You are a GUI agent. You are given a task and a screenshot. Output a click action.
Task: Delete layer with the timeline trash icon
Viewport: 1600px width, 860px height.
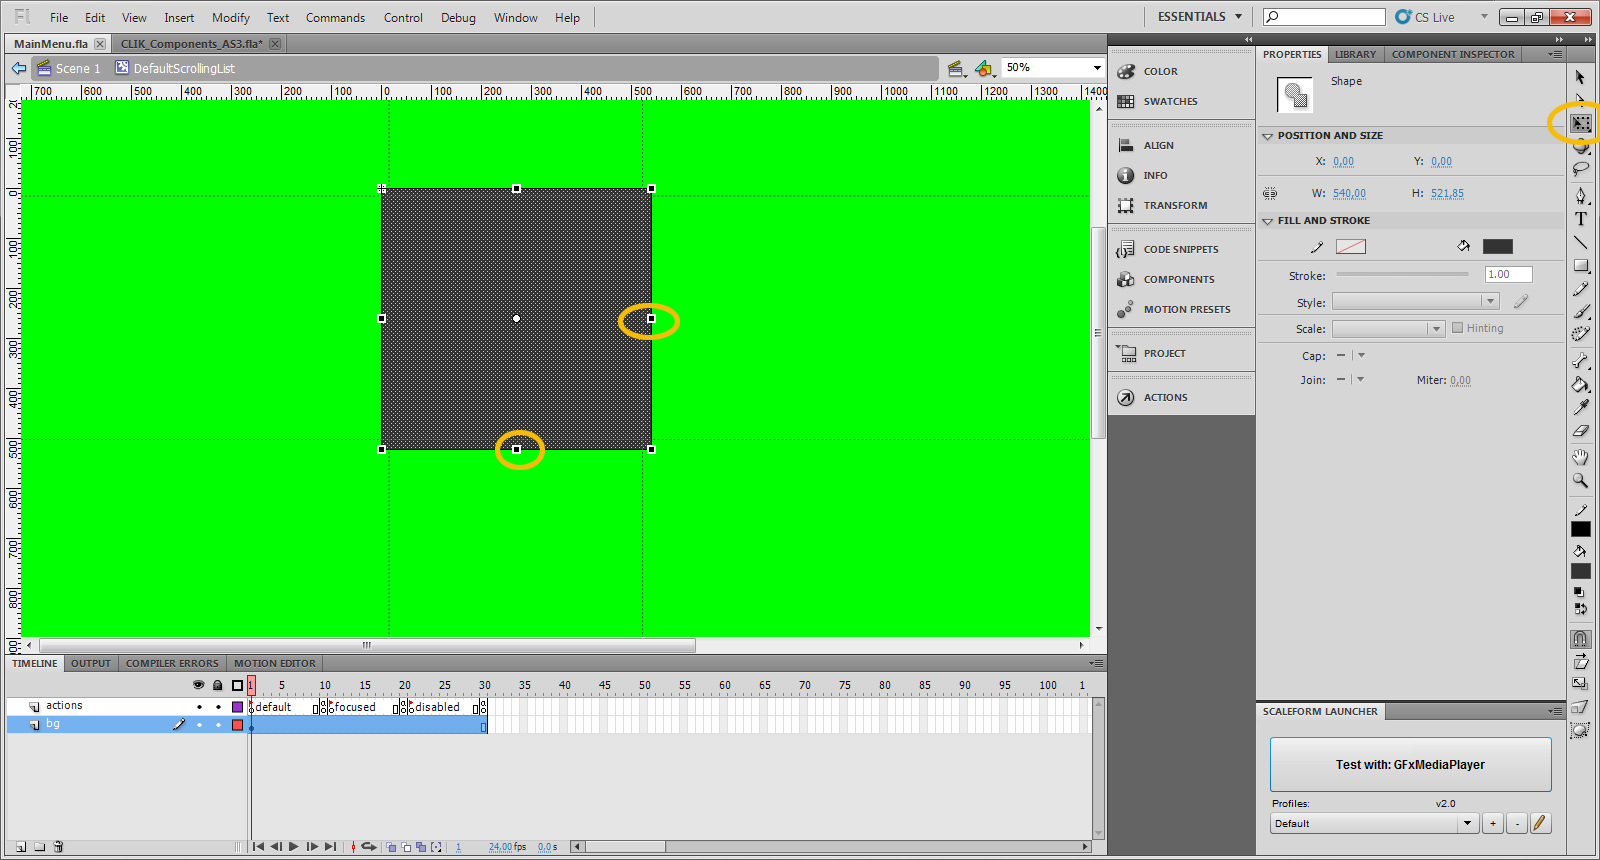coord(58,847)
